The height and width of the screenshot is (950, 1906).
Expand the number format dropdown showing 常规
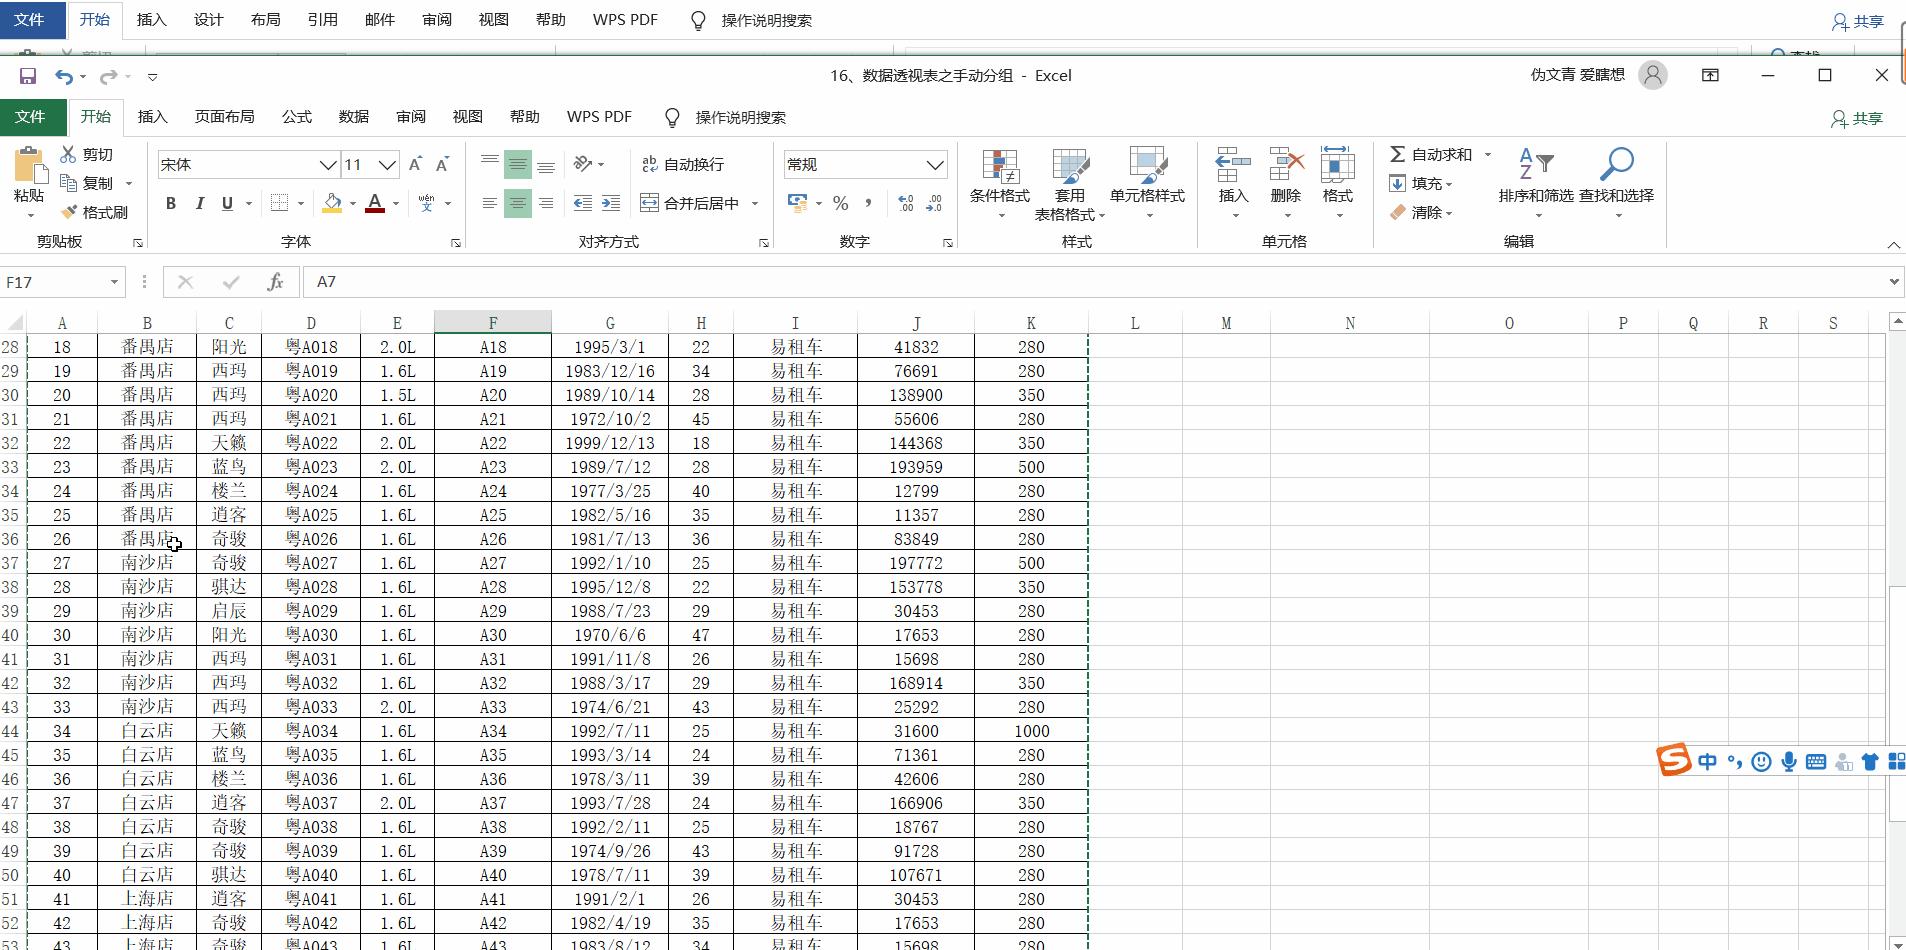[934, 165]
